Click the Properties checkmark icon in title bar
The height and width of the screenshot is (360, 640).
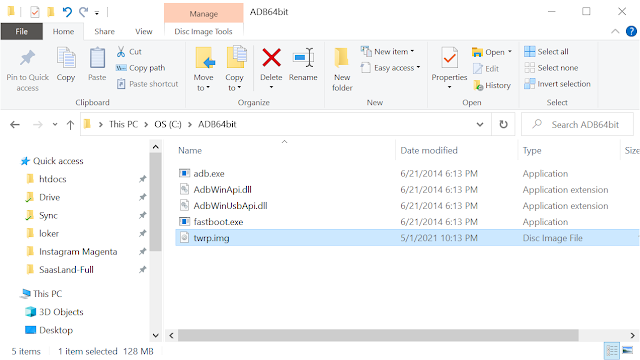[x=35, y=12]
